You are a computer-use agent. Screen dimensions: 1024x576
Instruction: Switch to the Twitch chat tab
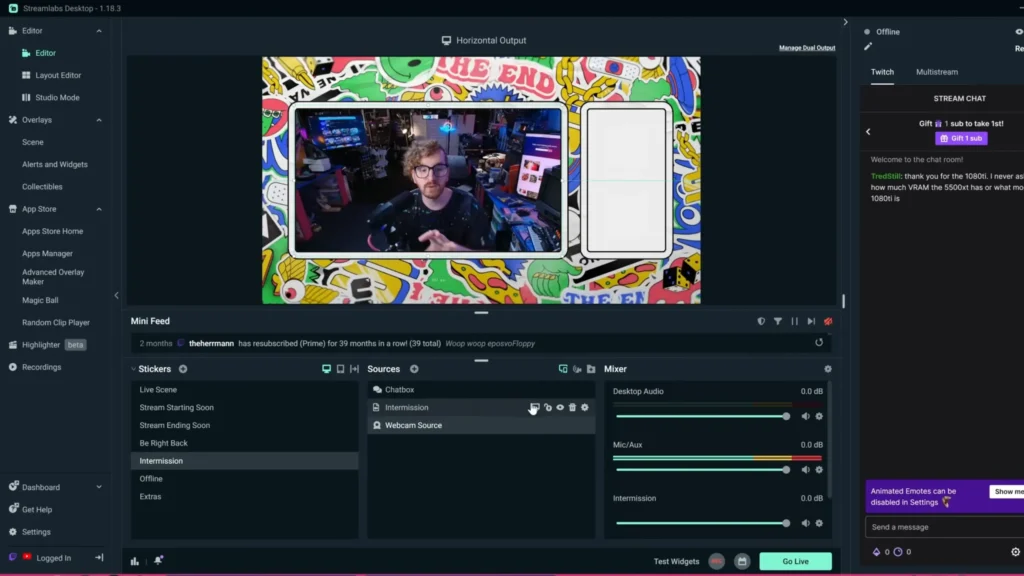[882, 72]
